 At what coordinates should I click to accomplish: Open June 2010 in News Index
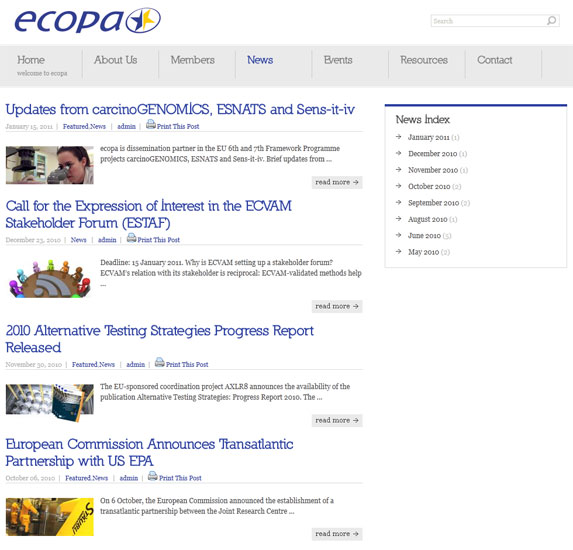[x=424, y=236]
